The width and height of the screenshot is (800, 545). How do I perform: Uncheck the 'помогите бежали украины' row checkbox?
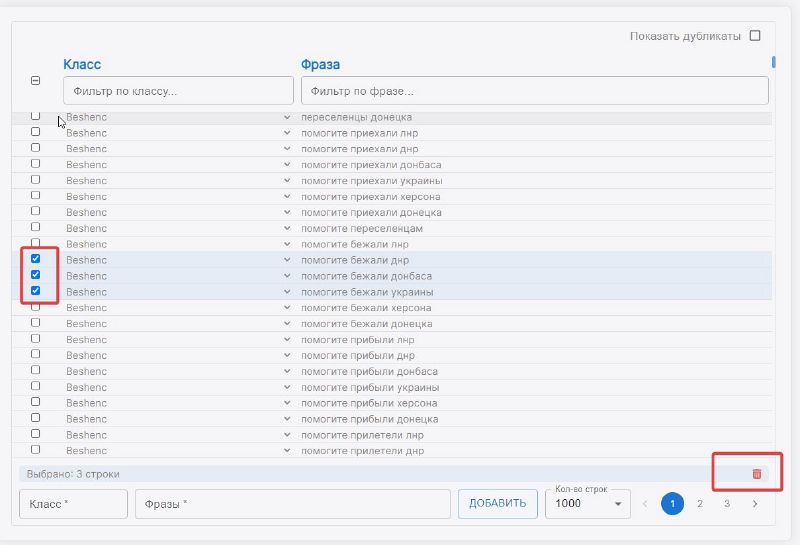[x=36, y=291]
